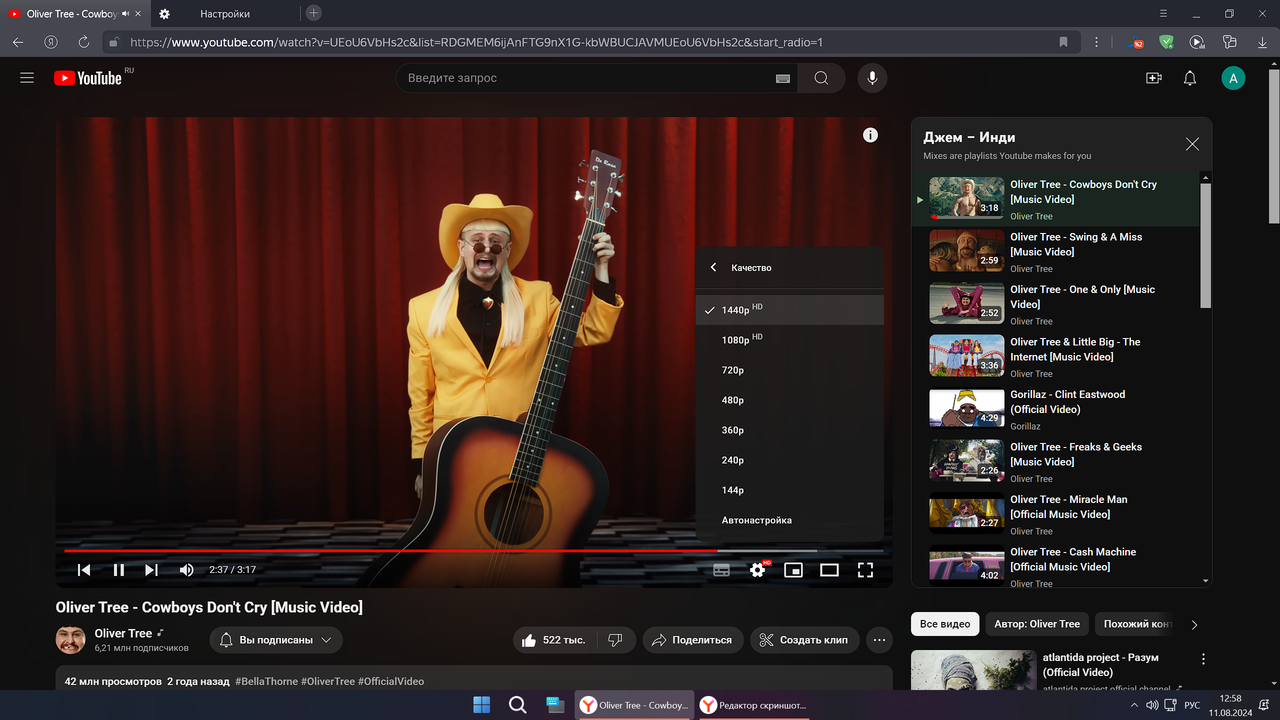Close the Джем – Инди playlist panel
This screenshot has height=720, width=1280.
coord(1192,144)
